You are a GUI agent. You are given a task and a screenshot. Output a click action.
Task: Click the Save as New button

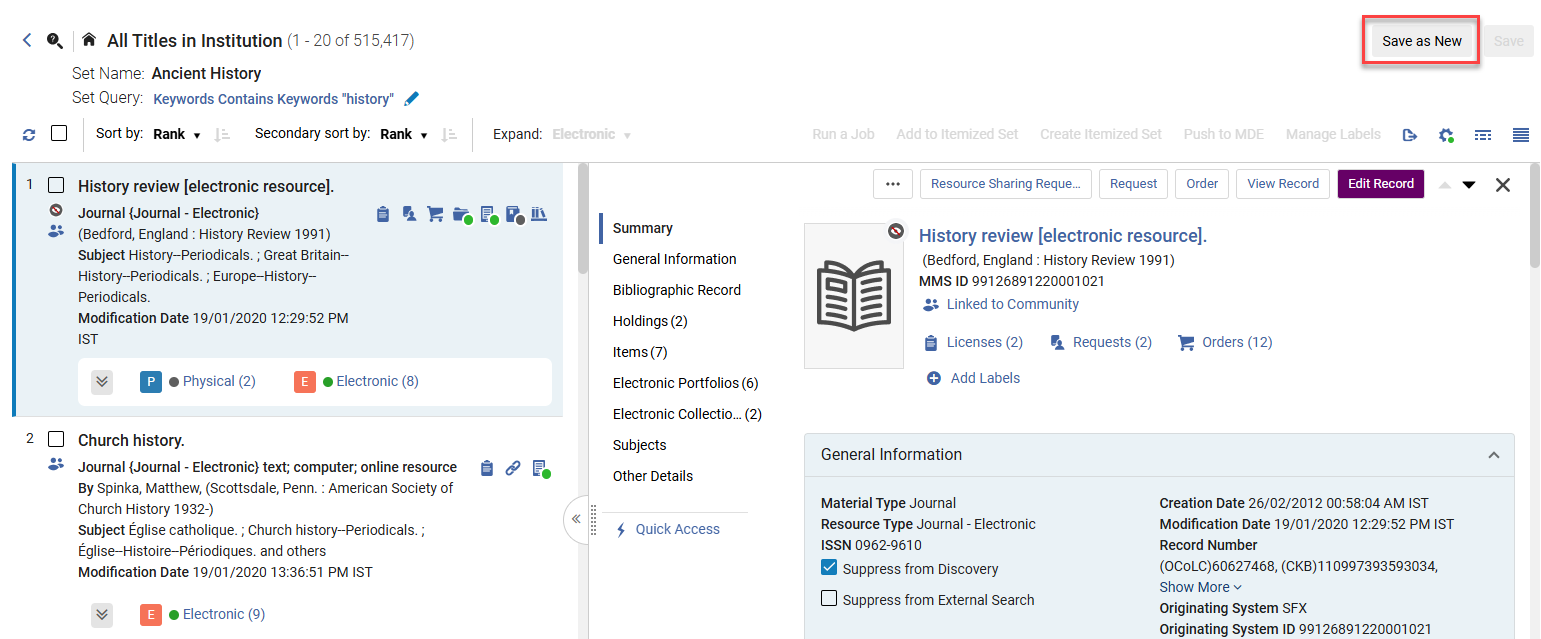click(1421, 41)
